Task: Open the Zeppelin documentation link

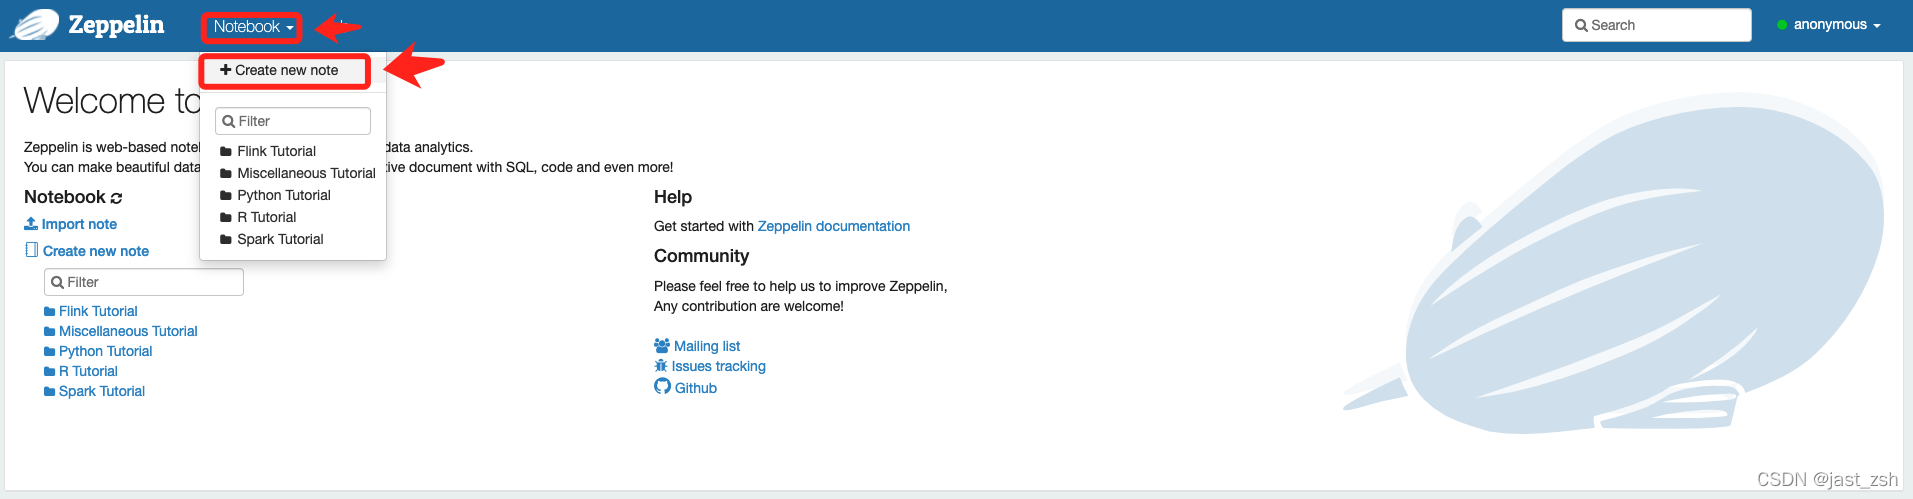Action: [834, 226]
